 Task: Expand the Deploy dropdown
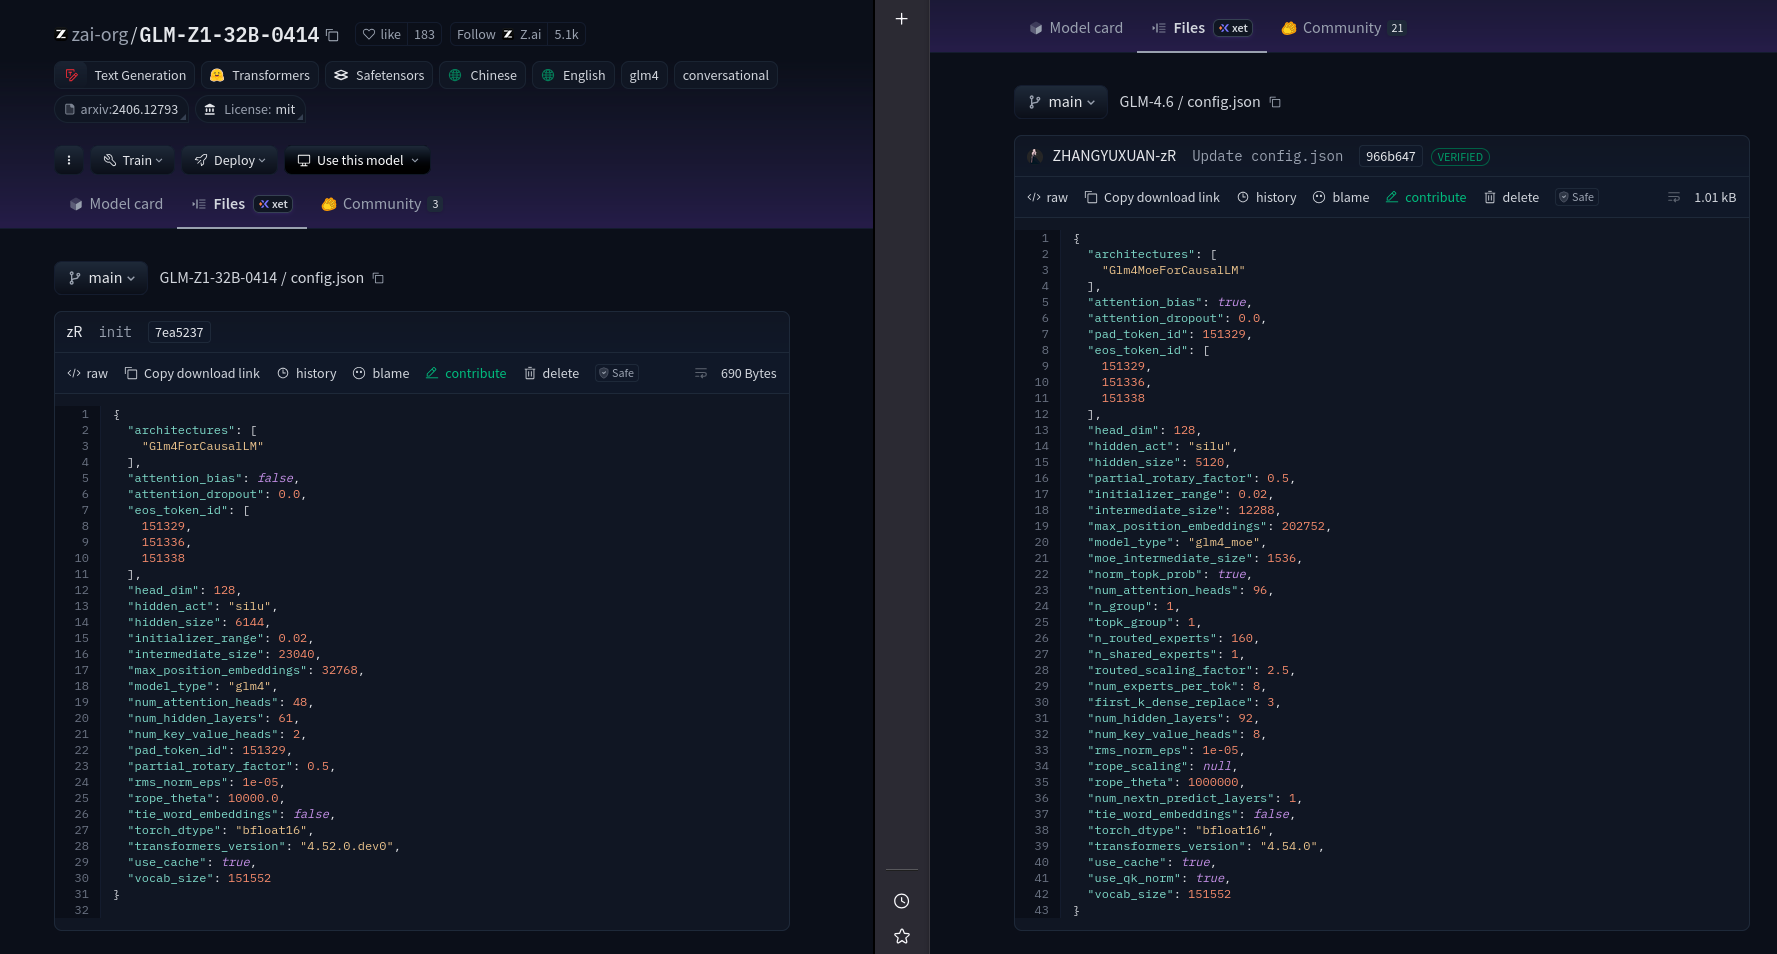coord(230,160)
